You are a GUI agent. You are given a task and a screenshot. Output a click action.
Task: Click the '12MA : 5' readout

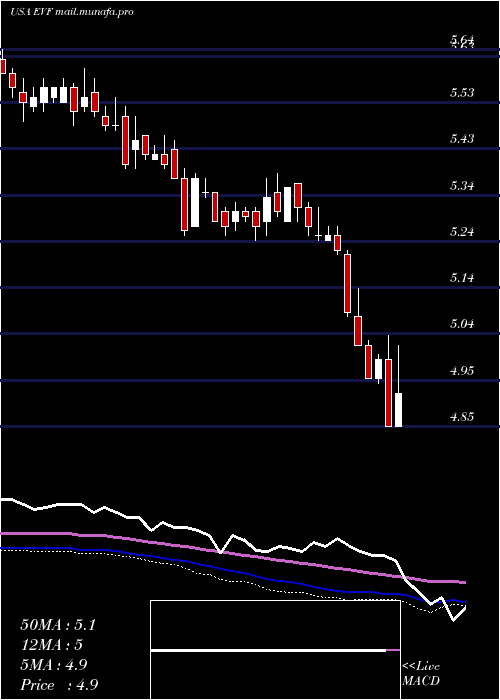point(52,645)
